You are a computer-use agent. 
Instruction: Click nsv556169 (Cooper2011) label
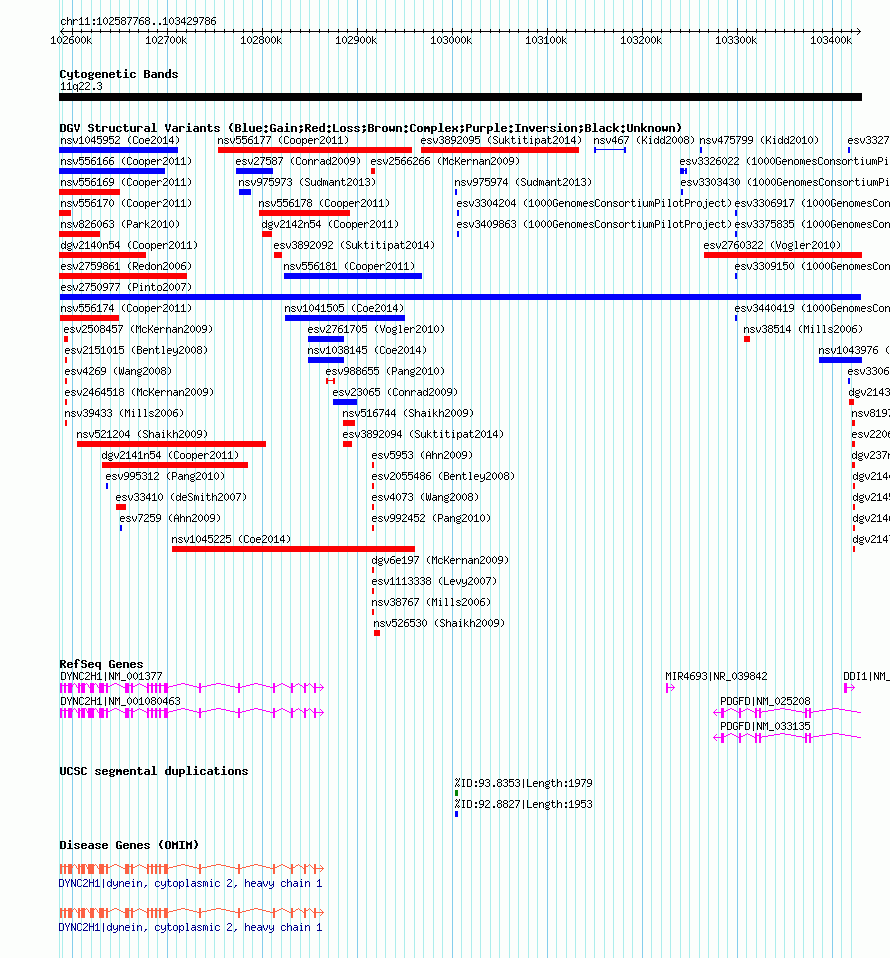point(126,182)
